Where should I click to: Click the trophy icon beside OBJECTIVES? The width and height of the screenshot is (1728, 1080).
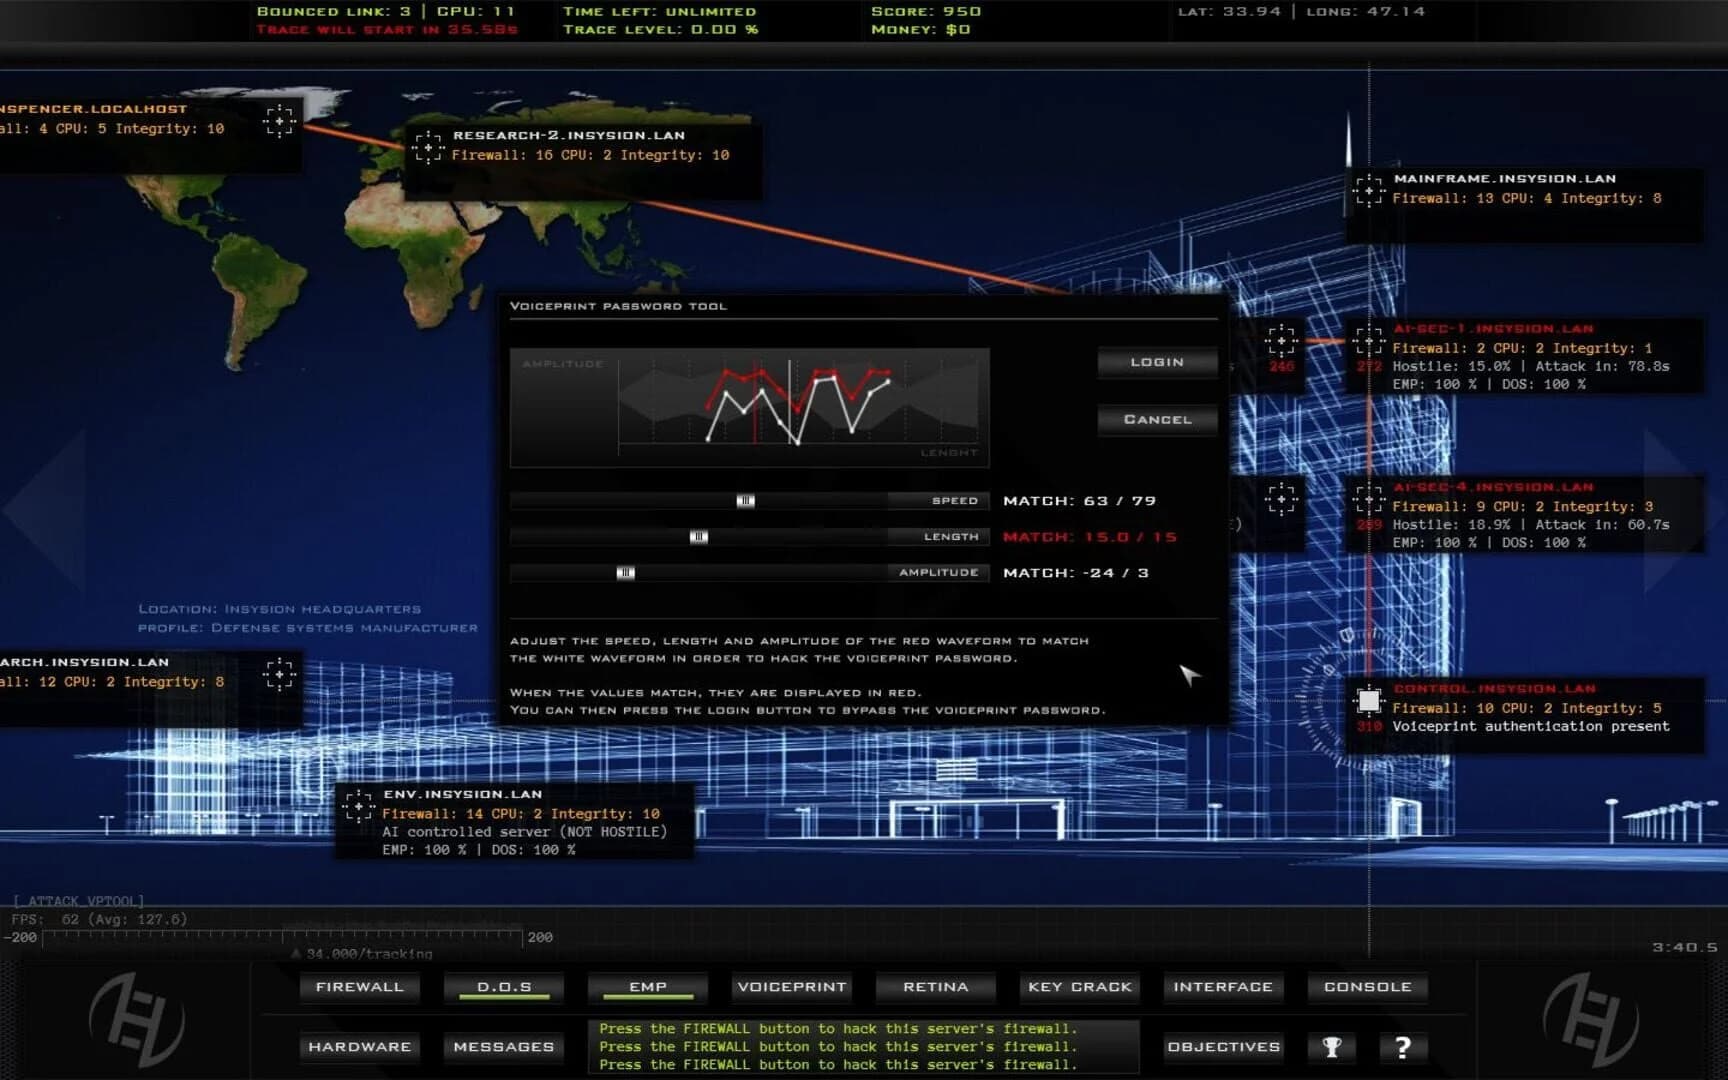[1330, 1047]
